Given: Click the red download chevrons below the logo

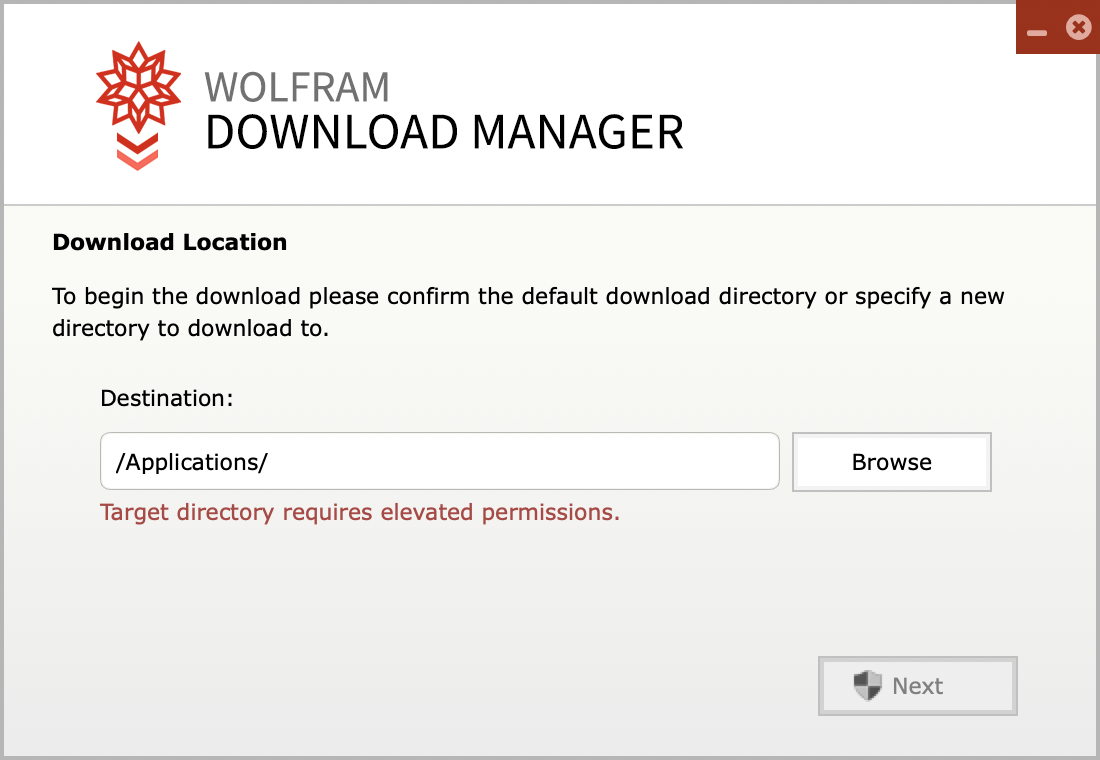Looking at the screenshot, I should click(138, 151).
